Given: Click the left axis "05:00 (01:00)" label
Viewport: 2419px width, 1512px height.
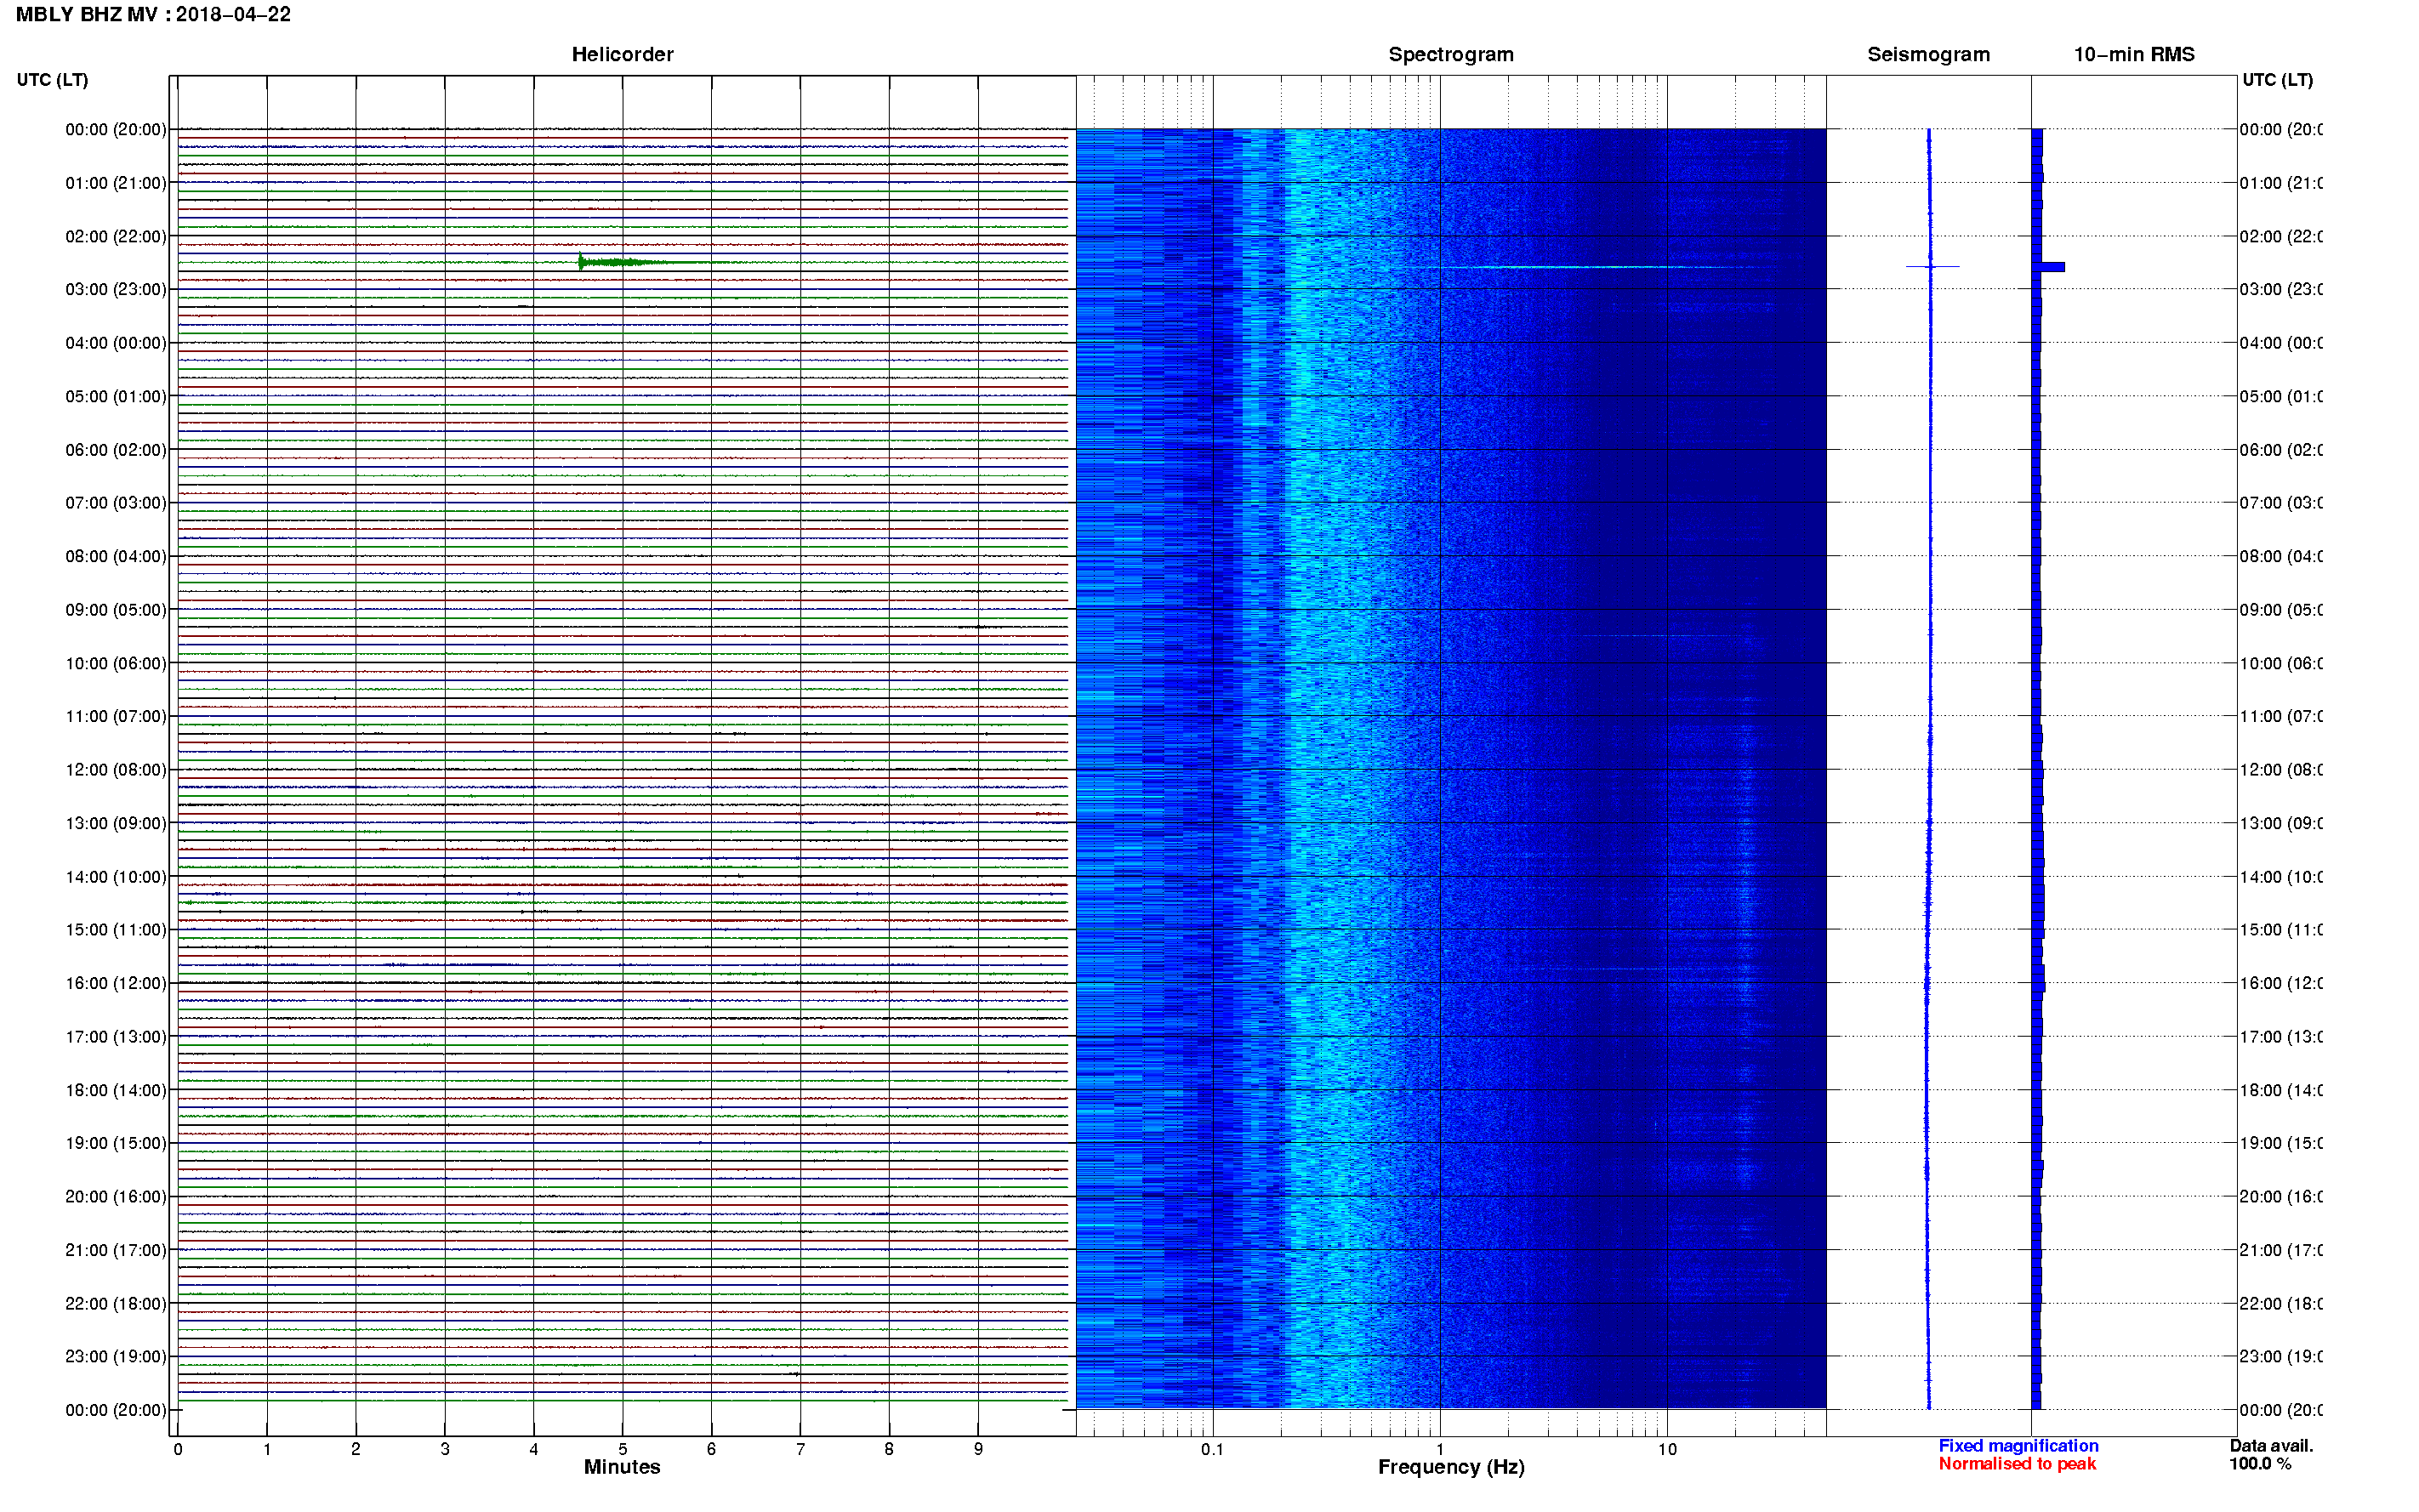Looking at the screenshot, I should point(116,396).
